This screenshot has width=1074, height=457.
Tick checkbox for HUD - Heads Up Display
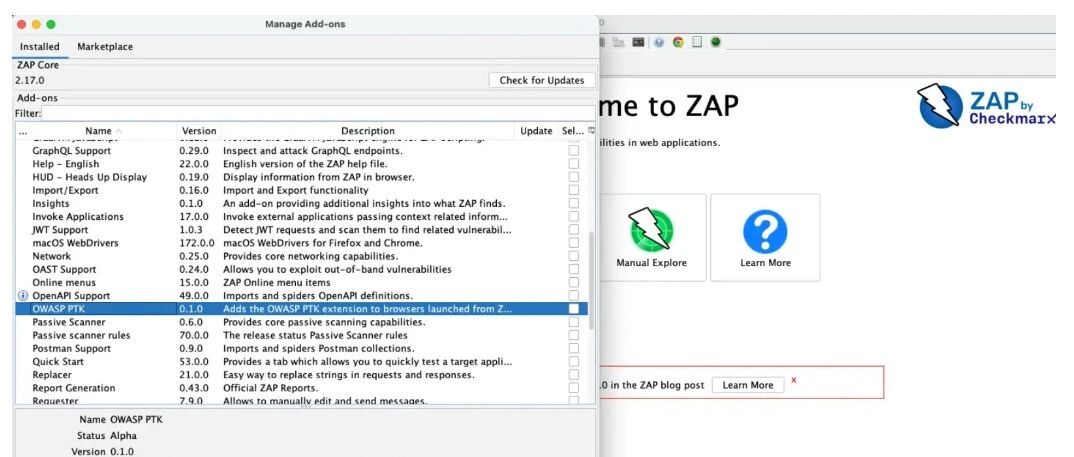point(573,177)
